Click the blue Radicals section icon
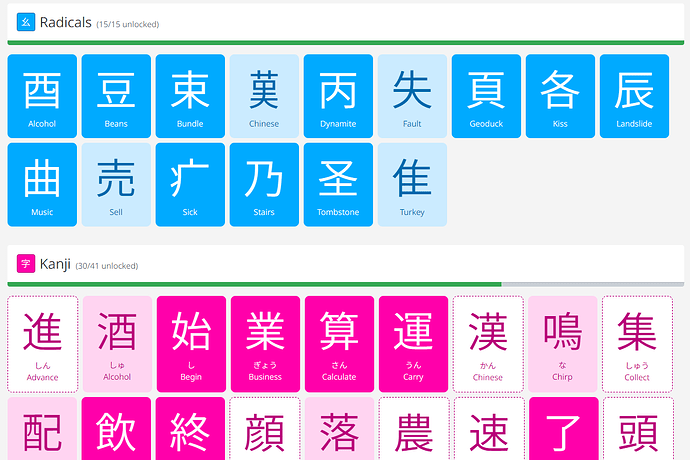 (26, 22)
